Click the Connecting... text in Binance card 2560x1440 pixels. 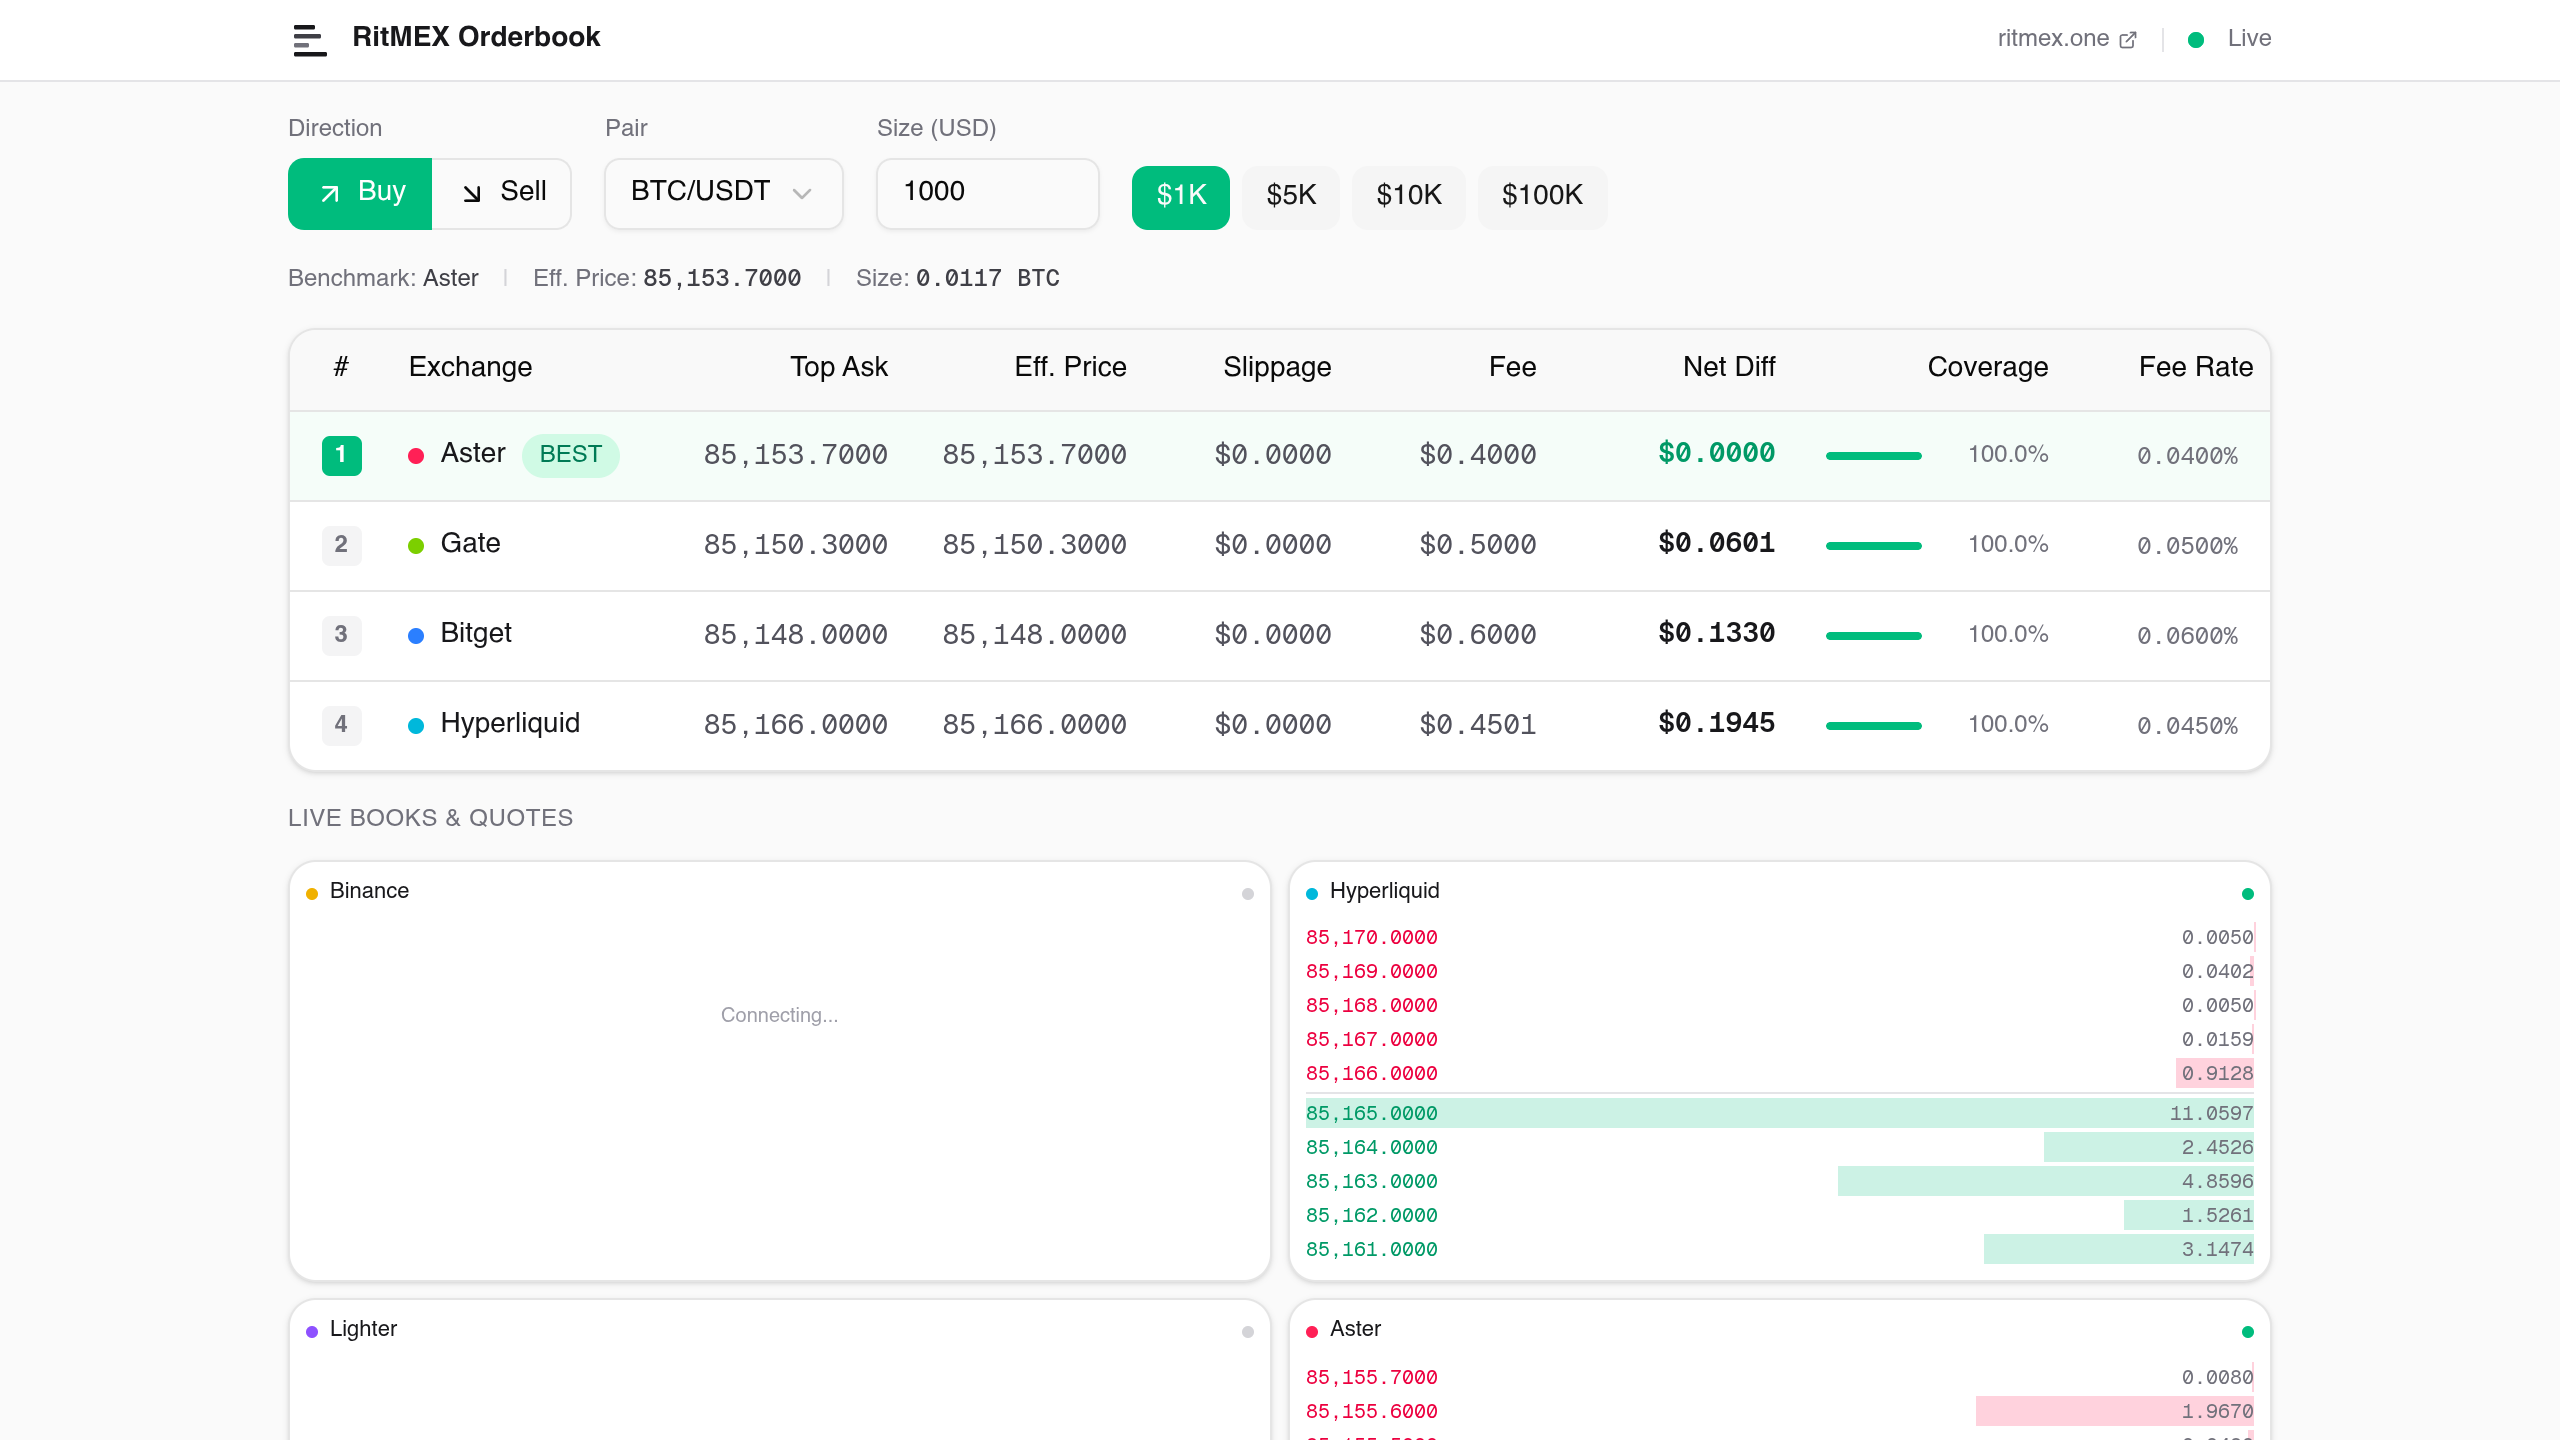point(780,1016)
